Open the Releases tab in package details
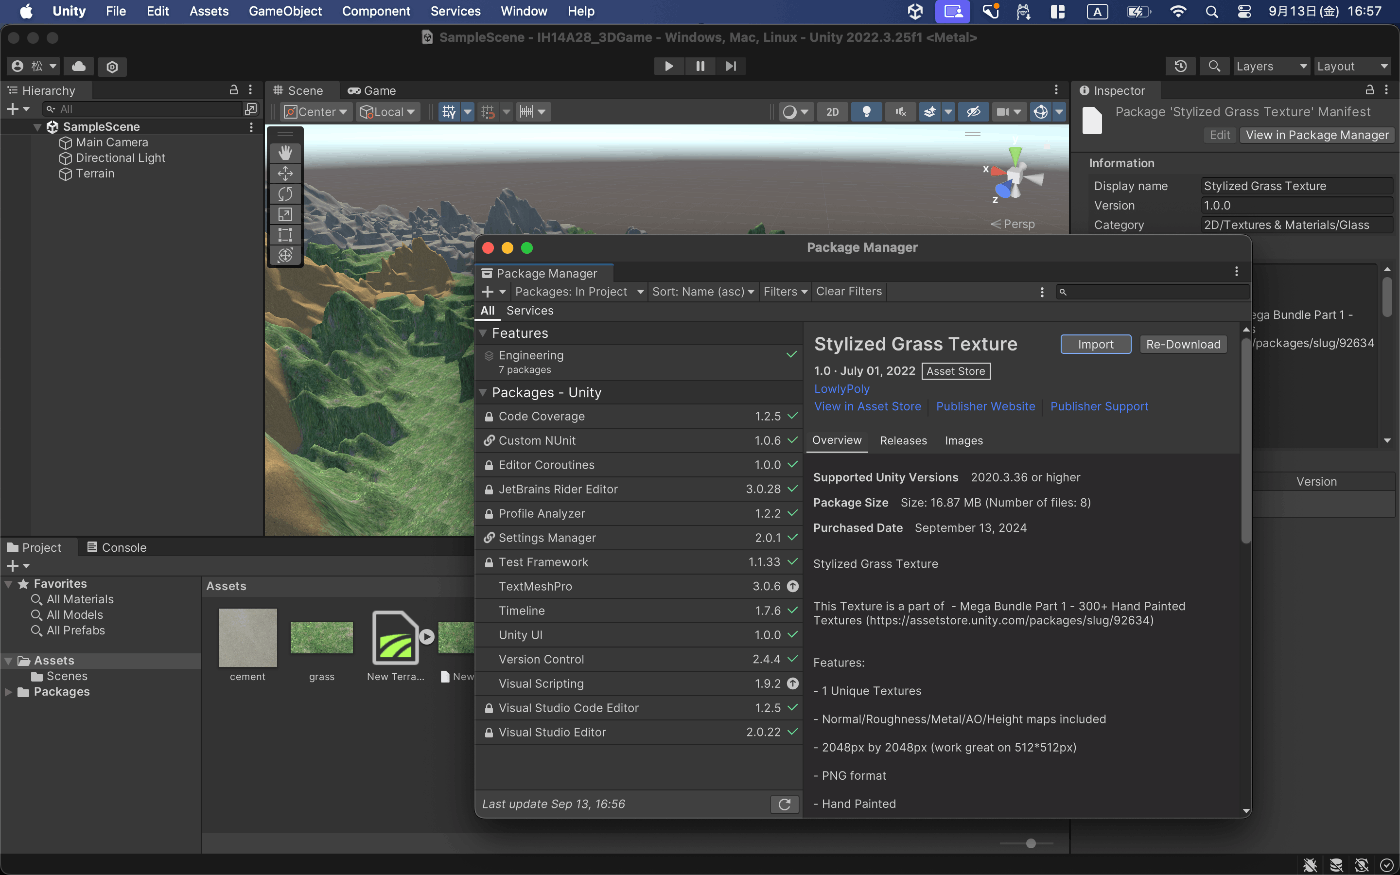Image resolution: width=1400 pixels, height=875 pixels. (903, 441)
